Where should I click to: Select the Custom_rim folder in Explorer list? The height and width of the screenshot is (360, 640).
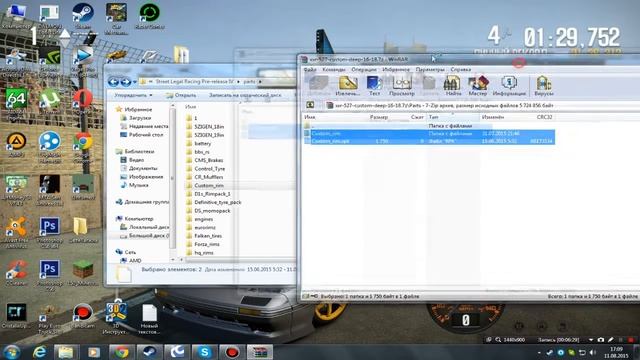pyautogui.click(x=209, y=185)
